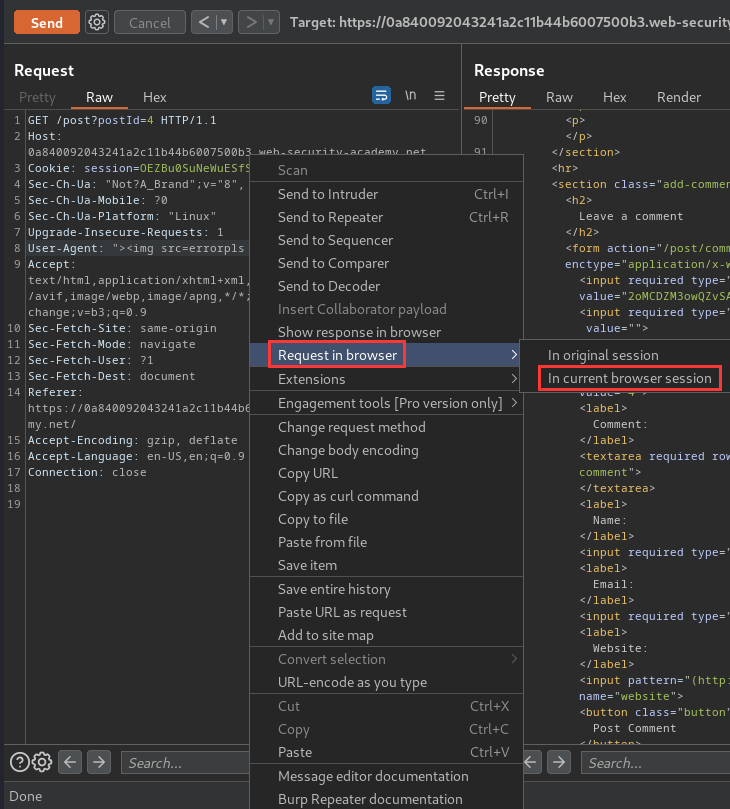730x809 pixels.
Task: Expand Request in browser submenu arrow
Action: tap(513, 355)
